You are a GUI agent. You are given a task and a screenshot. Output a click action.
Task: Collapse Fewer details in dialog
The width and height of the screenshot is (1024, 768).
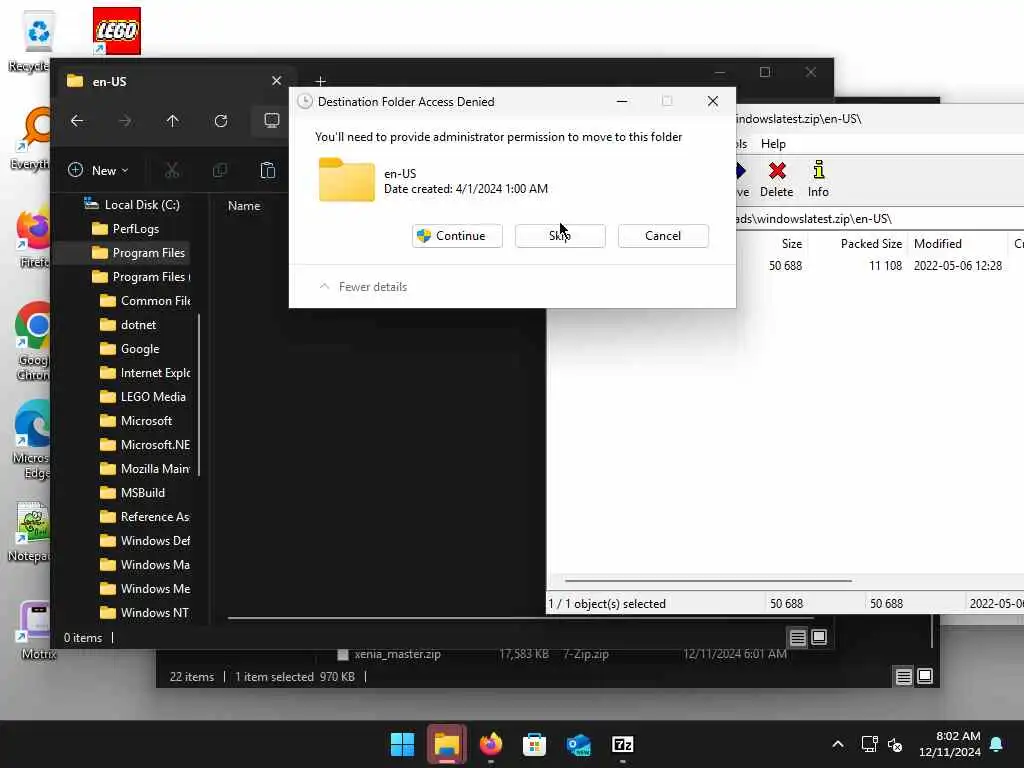click(x=363, y=287)
